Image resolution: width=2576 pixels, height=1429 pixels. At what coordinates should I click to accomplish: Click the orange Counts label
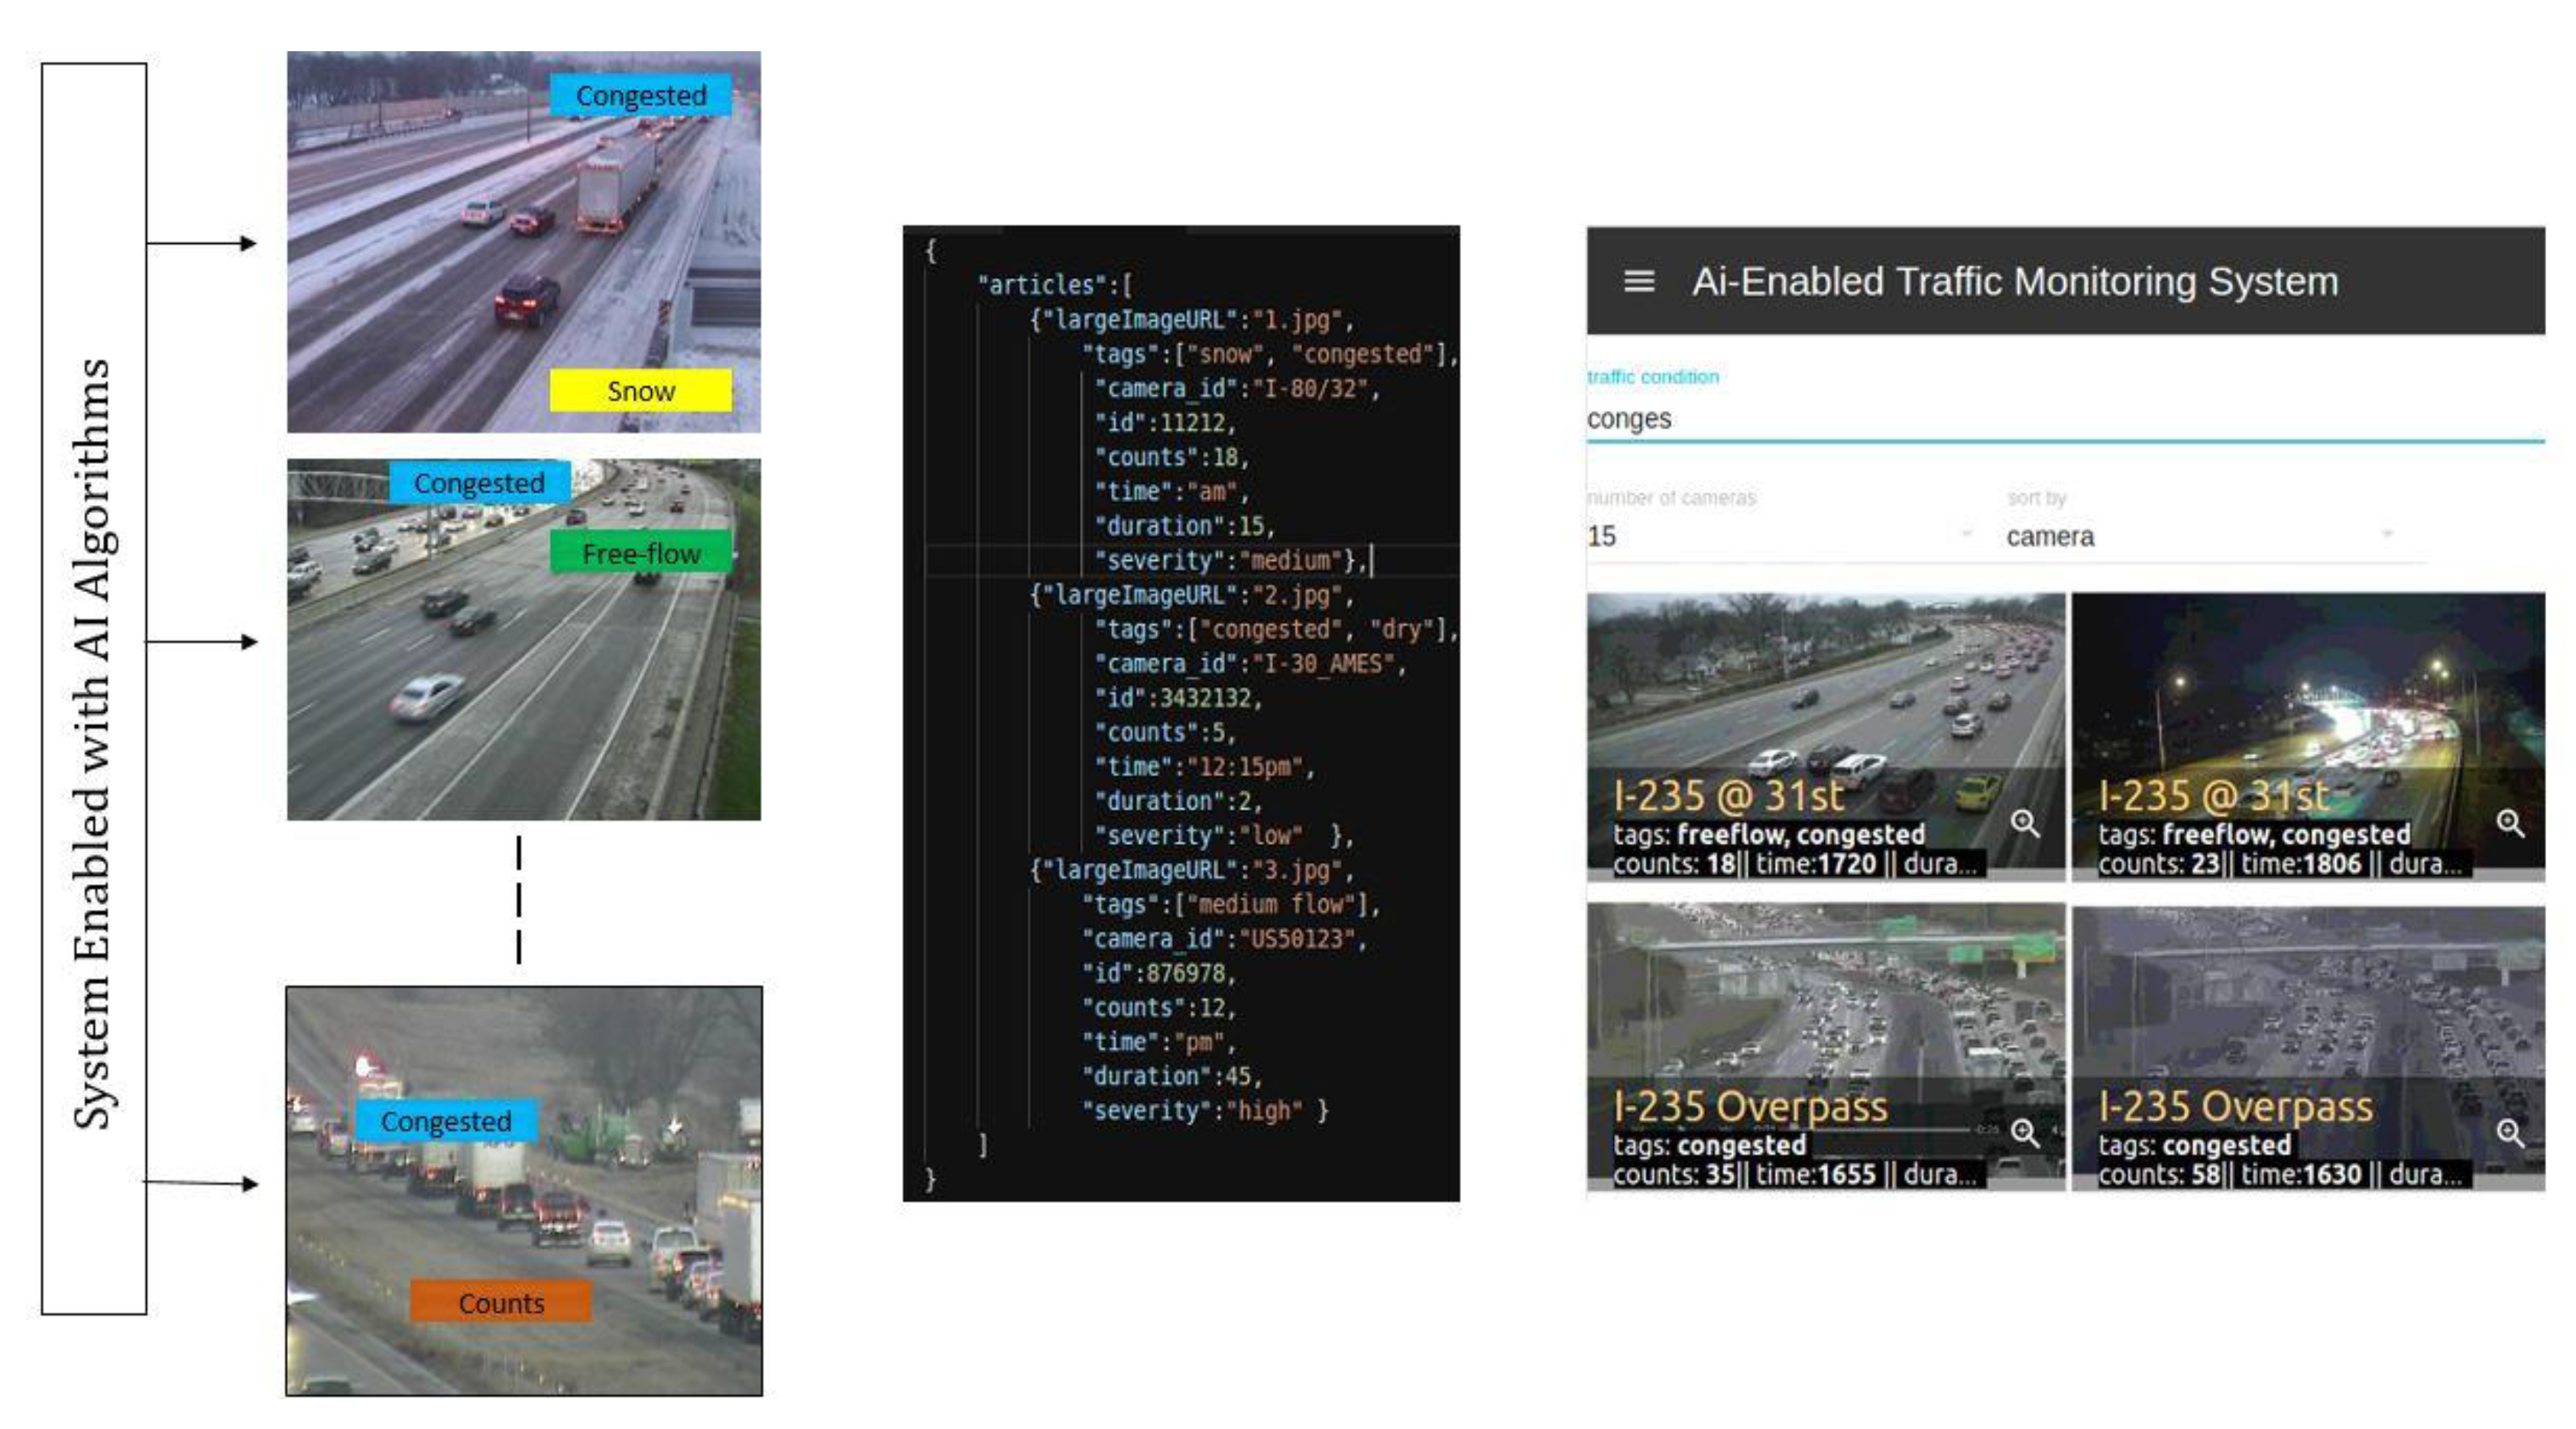click(x=500, y=1303)
